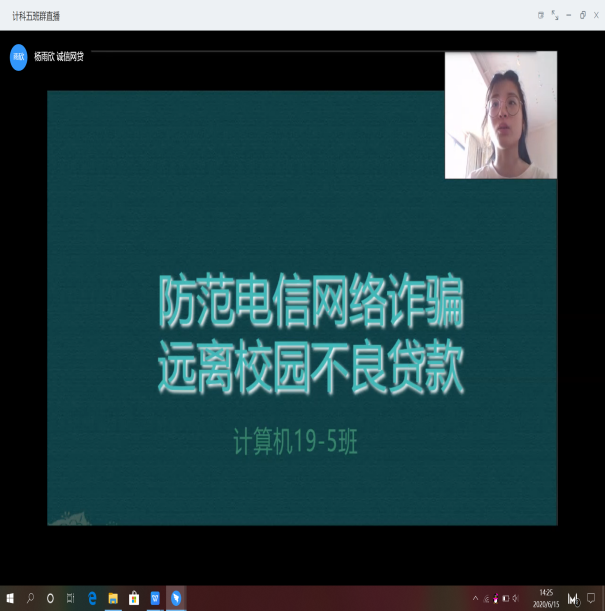
Task: Open Windows search from the taskbar
Action: [30, 598]
